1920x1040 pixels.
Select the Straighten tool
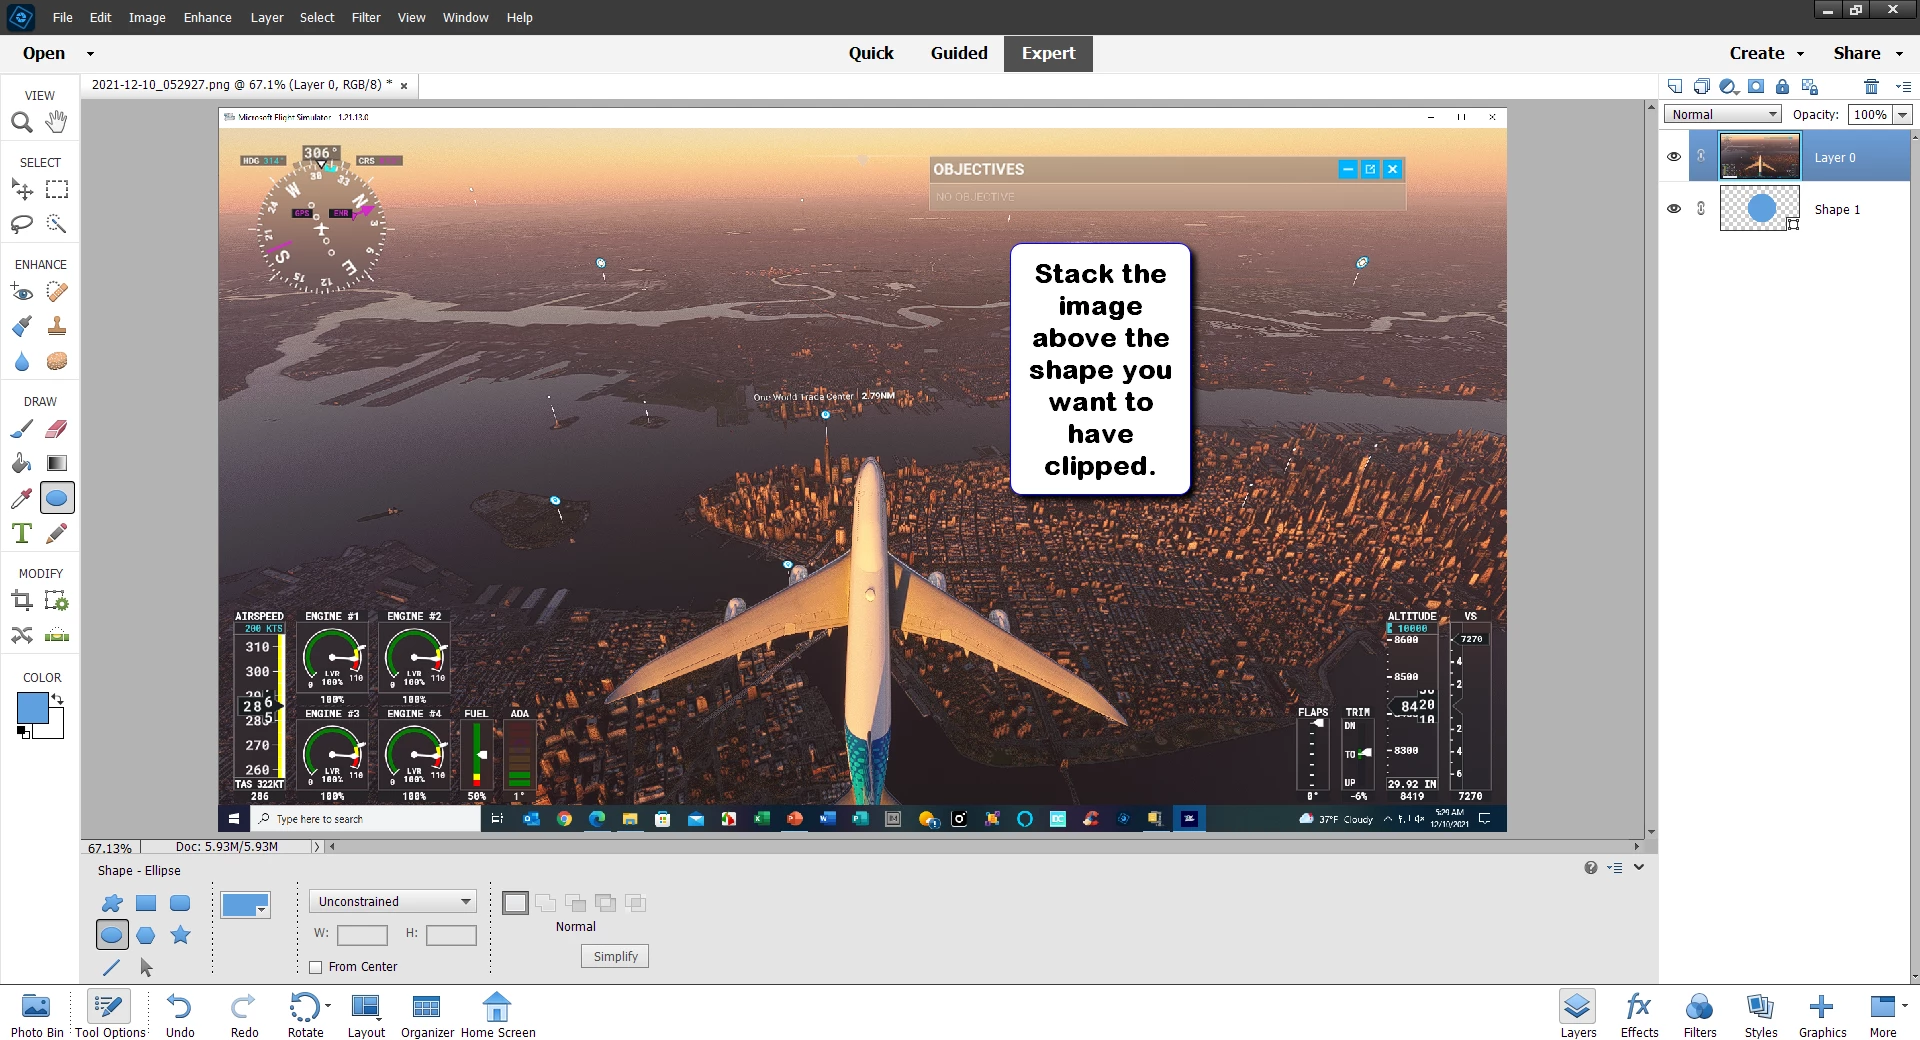pyautogui.click(x=57, y=635)
